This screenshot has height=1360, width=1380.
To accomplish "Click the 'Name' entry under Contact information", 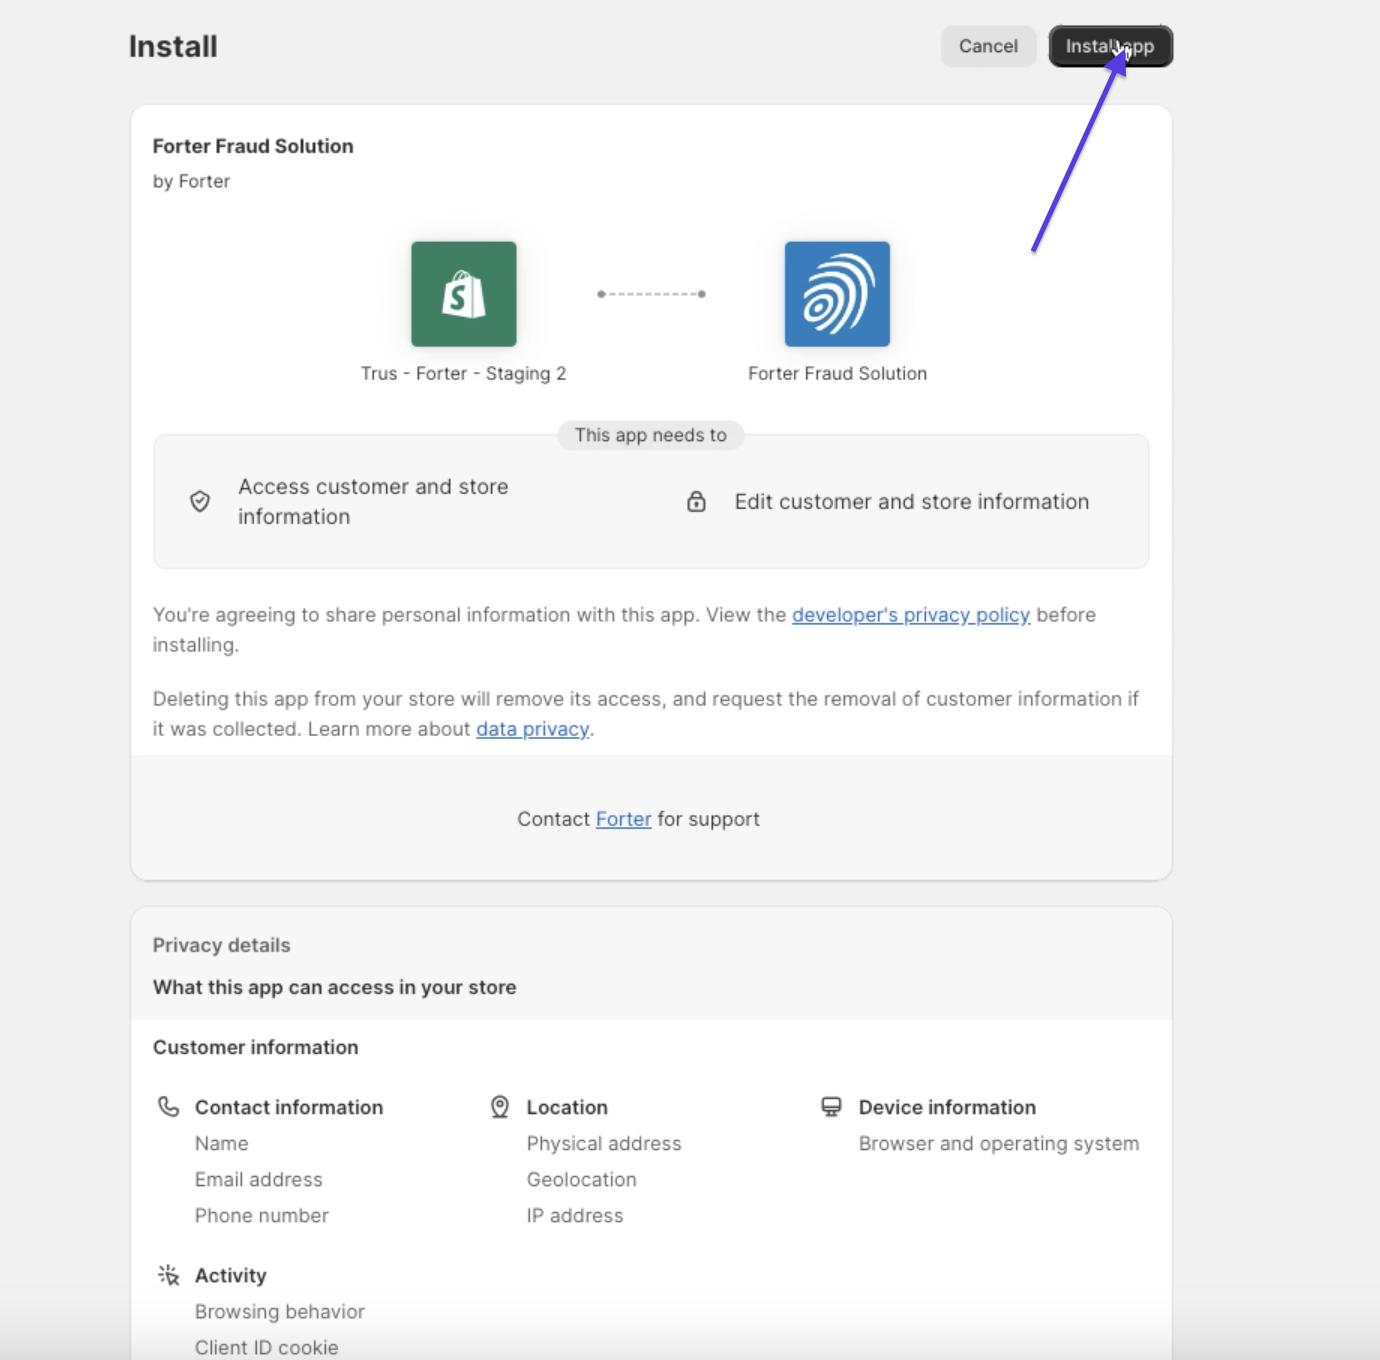I will pos(221,1143).
